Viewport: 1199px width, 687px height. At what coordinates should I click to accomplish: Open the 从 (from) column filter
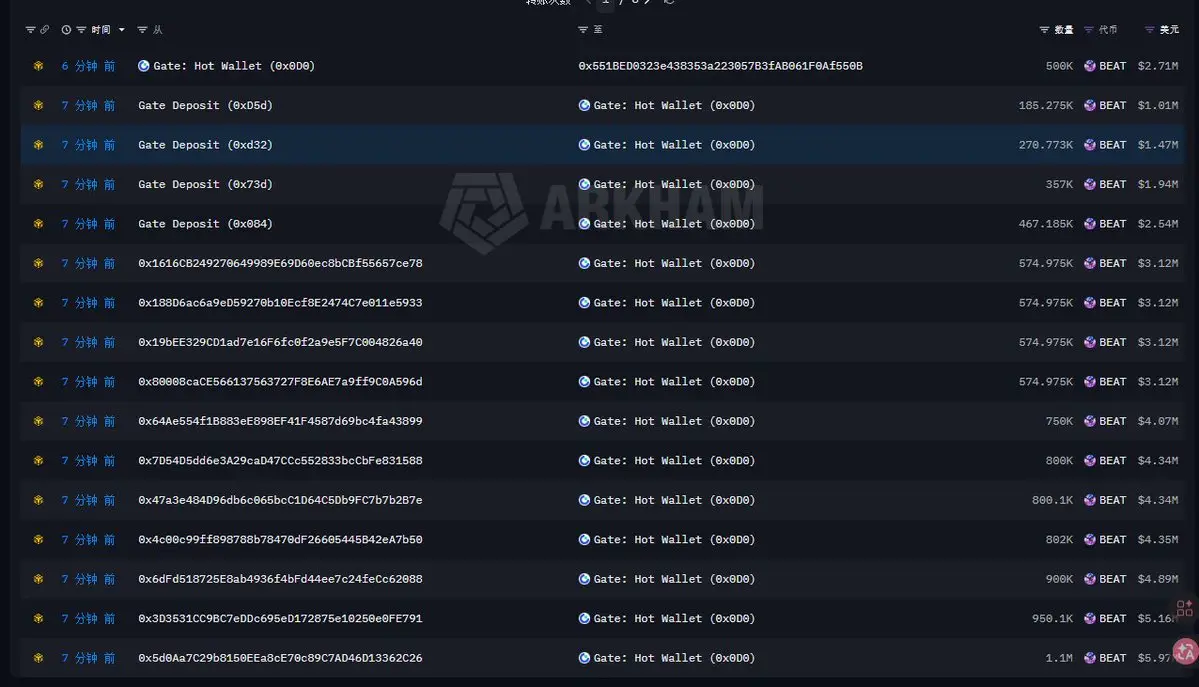(x=142, y=30)
